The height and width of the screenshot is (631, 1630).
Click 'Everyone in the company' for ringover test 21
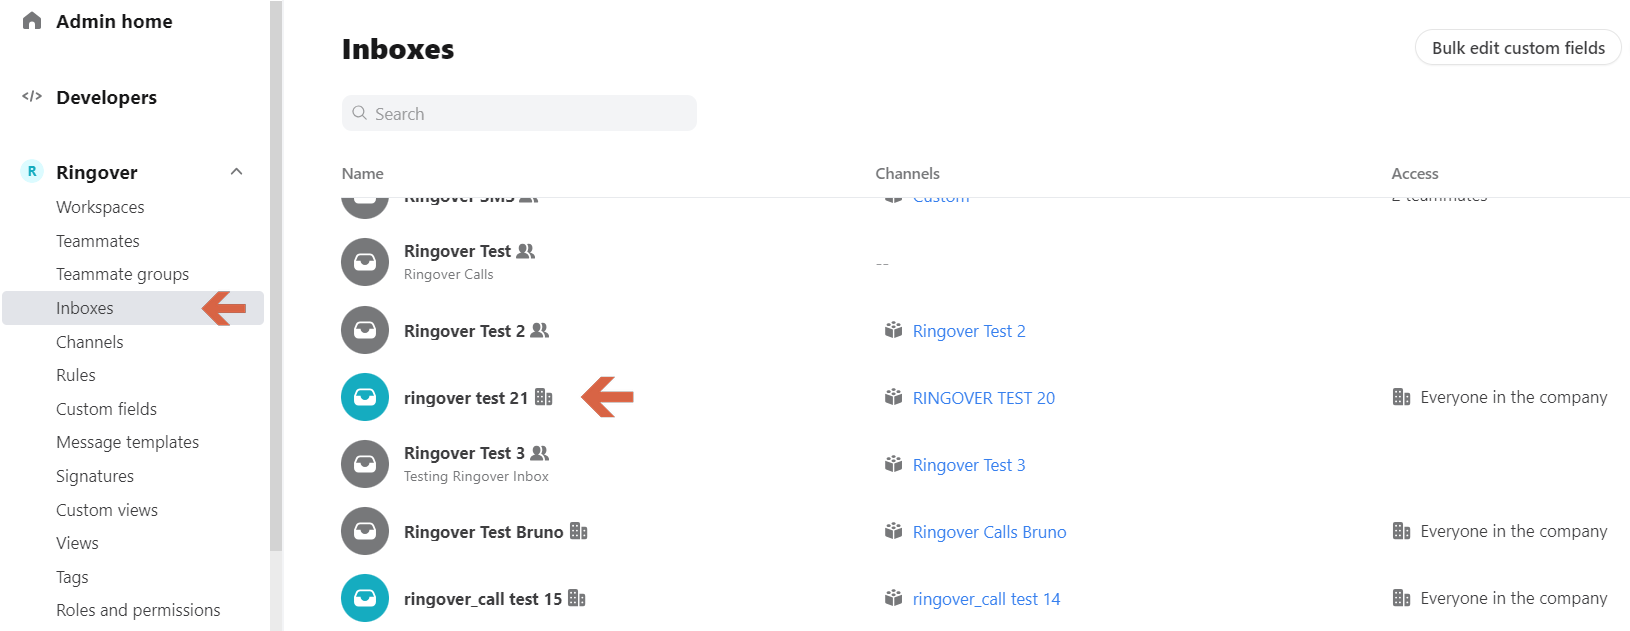(x=1514, y=397)
